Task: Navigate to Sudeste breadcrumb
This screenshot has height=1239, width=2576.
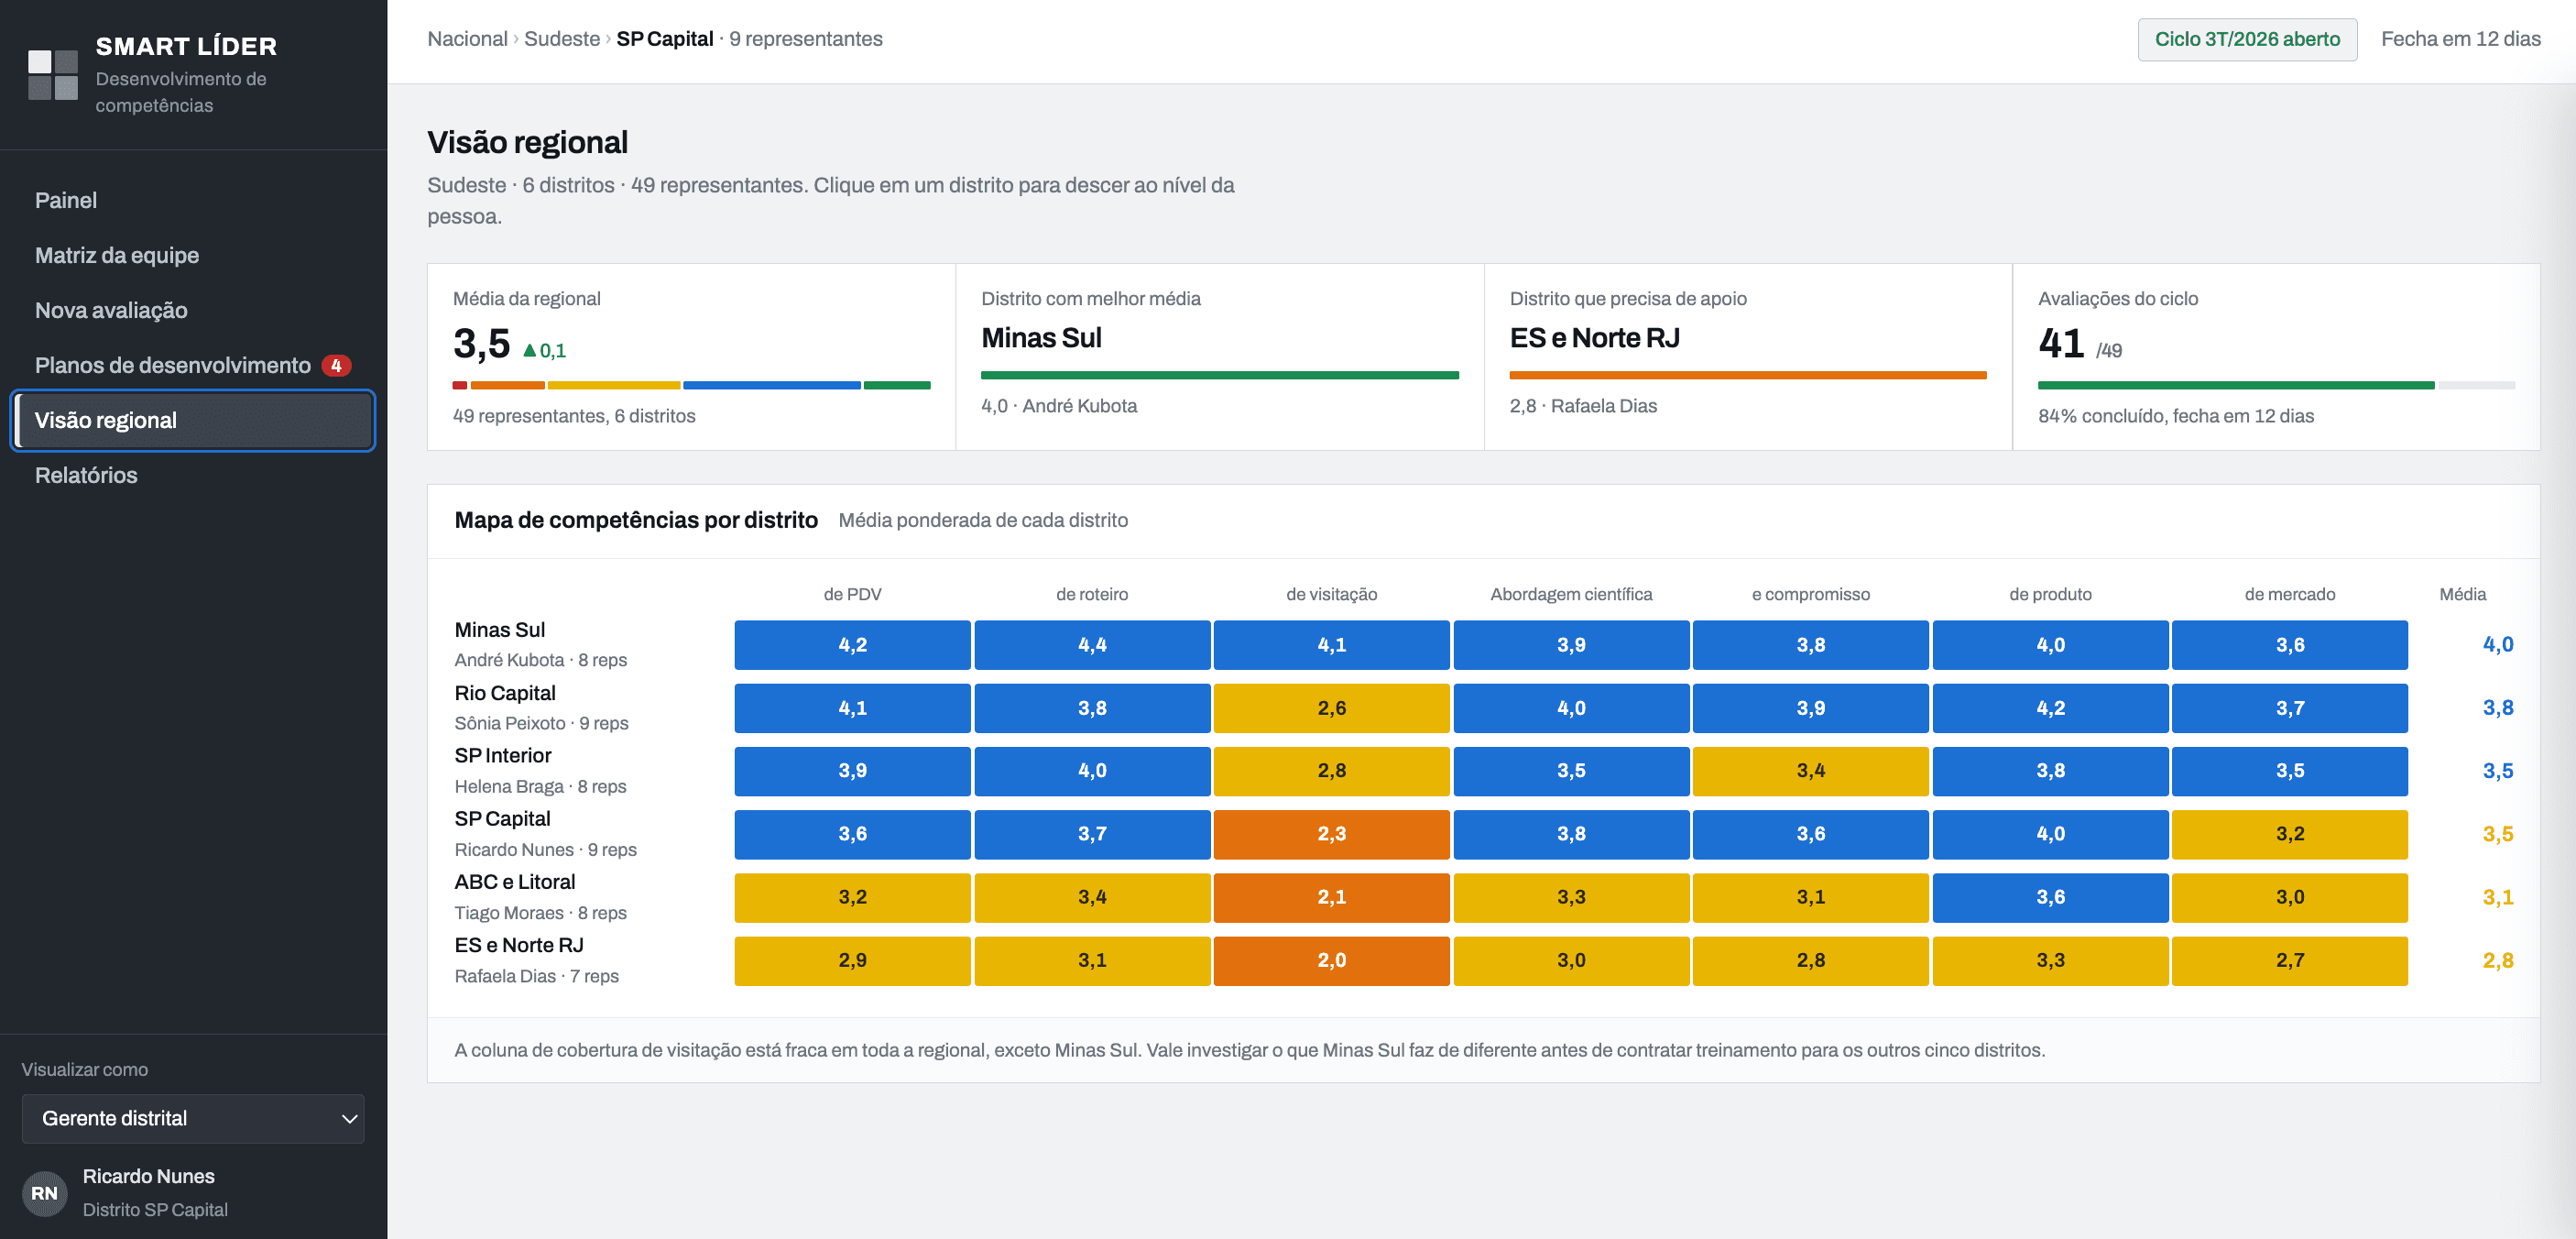Action: [562, 39]
